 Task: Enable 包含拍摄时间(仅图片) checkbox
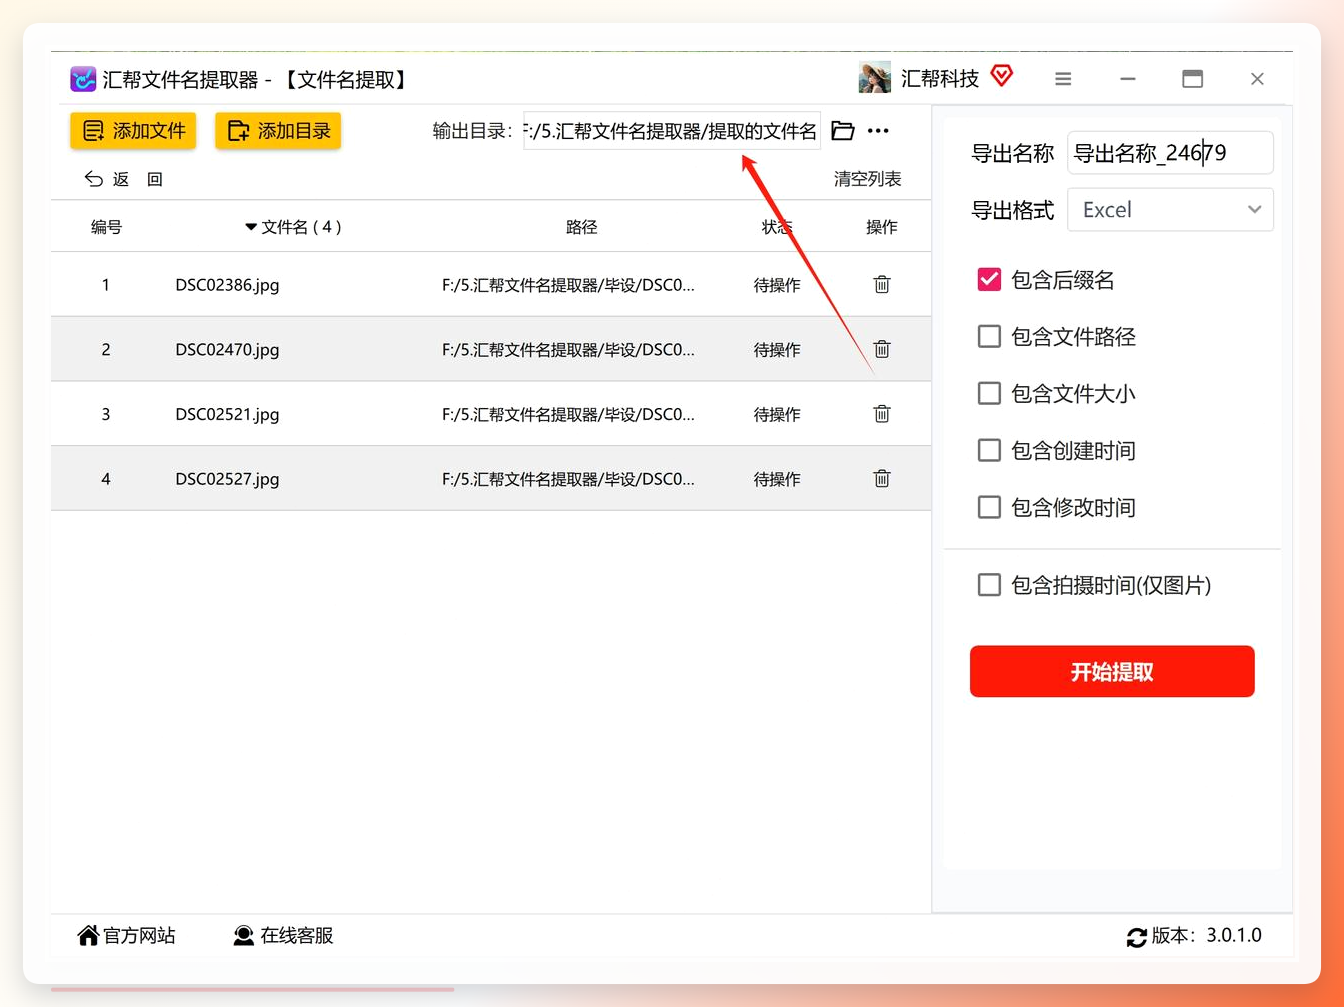point(989,585)
